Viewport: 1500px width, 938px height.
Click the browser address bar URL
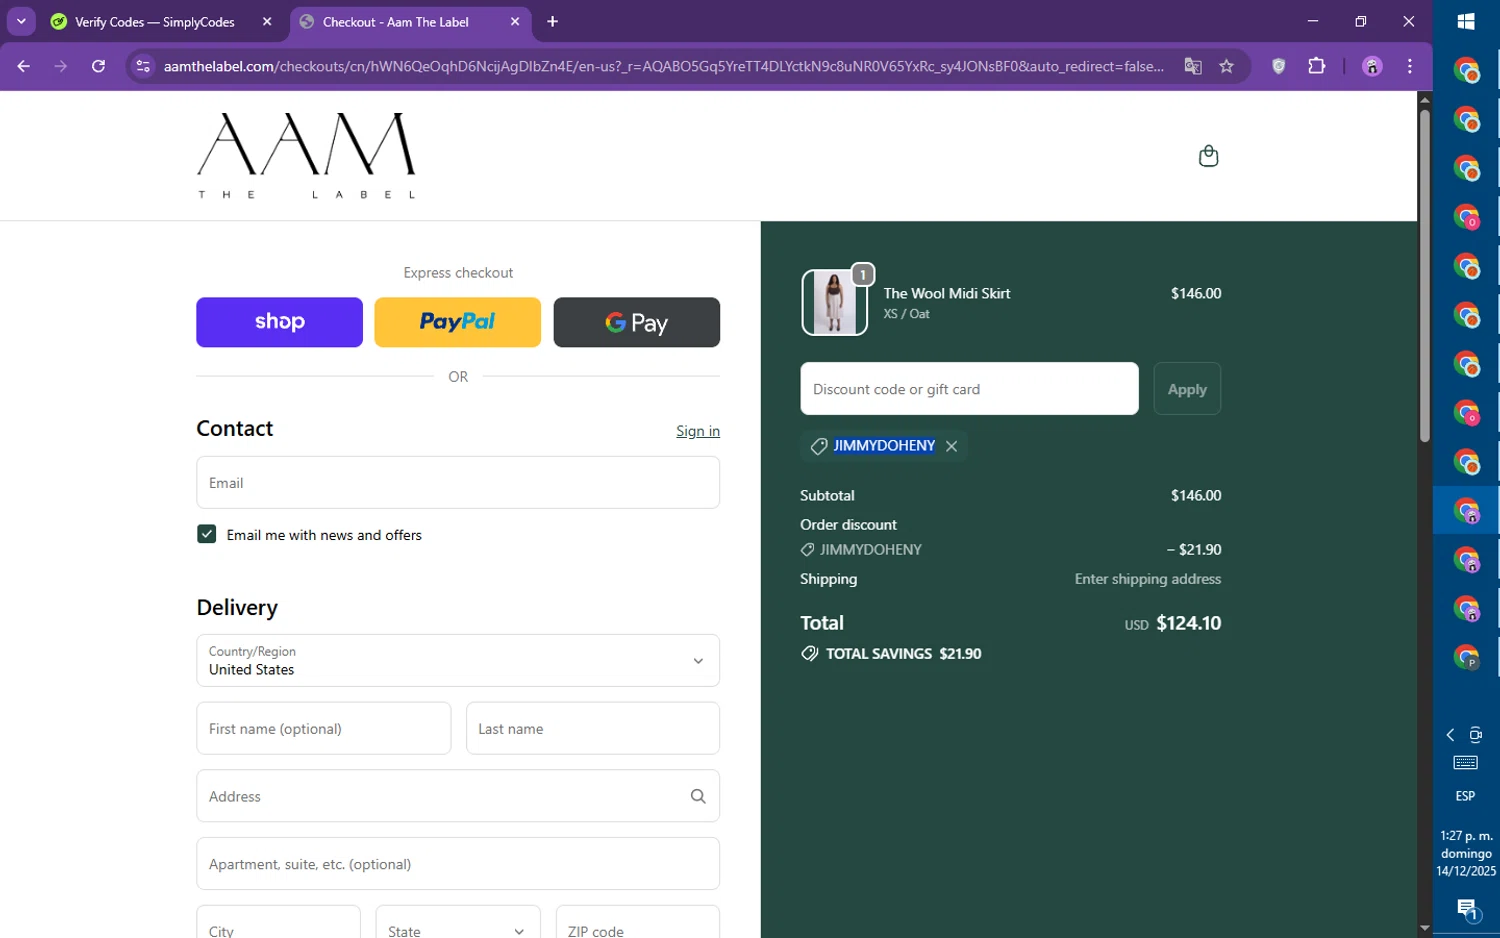664,66
